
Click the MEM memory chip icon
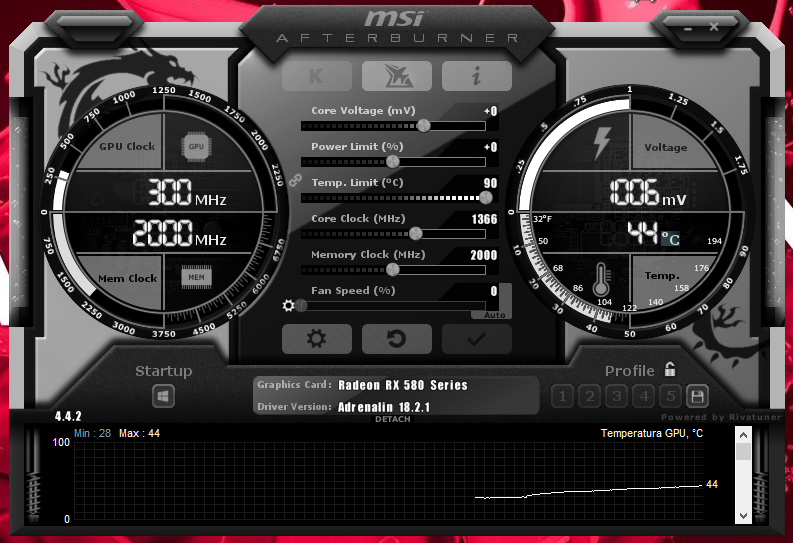point(196,277)
